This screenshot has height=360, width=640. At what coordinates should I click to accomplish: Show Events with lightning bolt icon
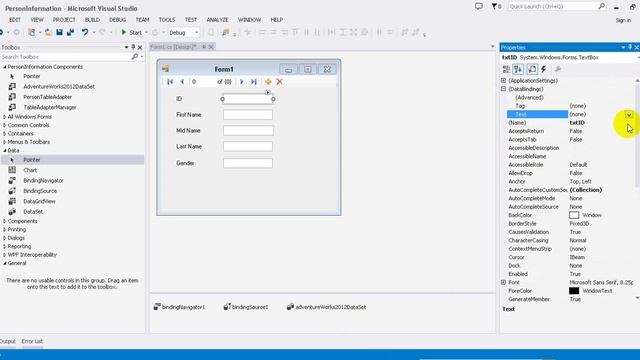click(x=544, y=69)
